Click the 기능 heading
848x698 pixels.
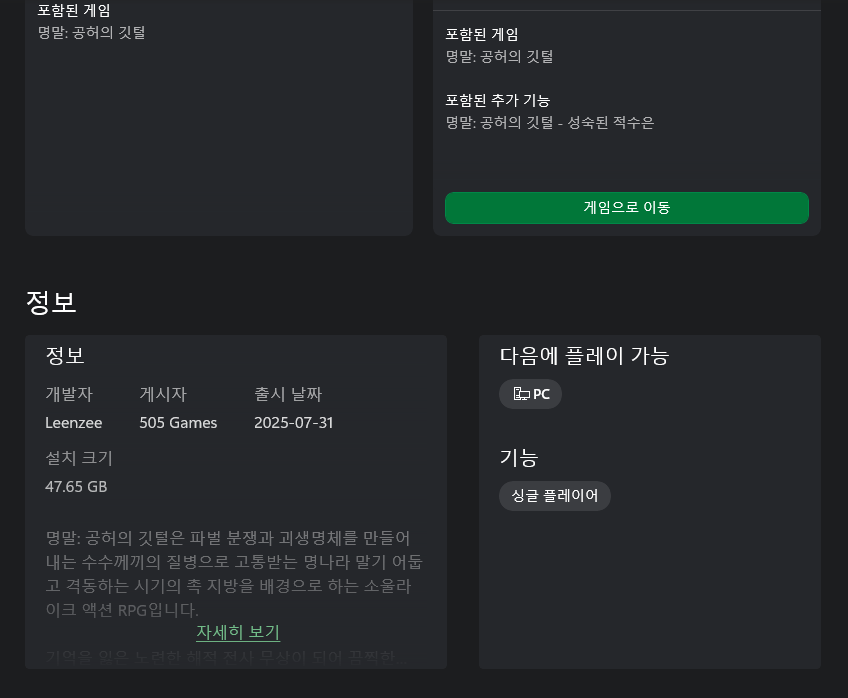(x=518, y=458)
